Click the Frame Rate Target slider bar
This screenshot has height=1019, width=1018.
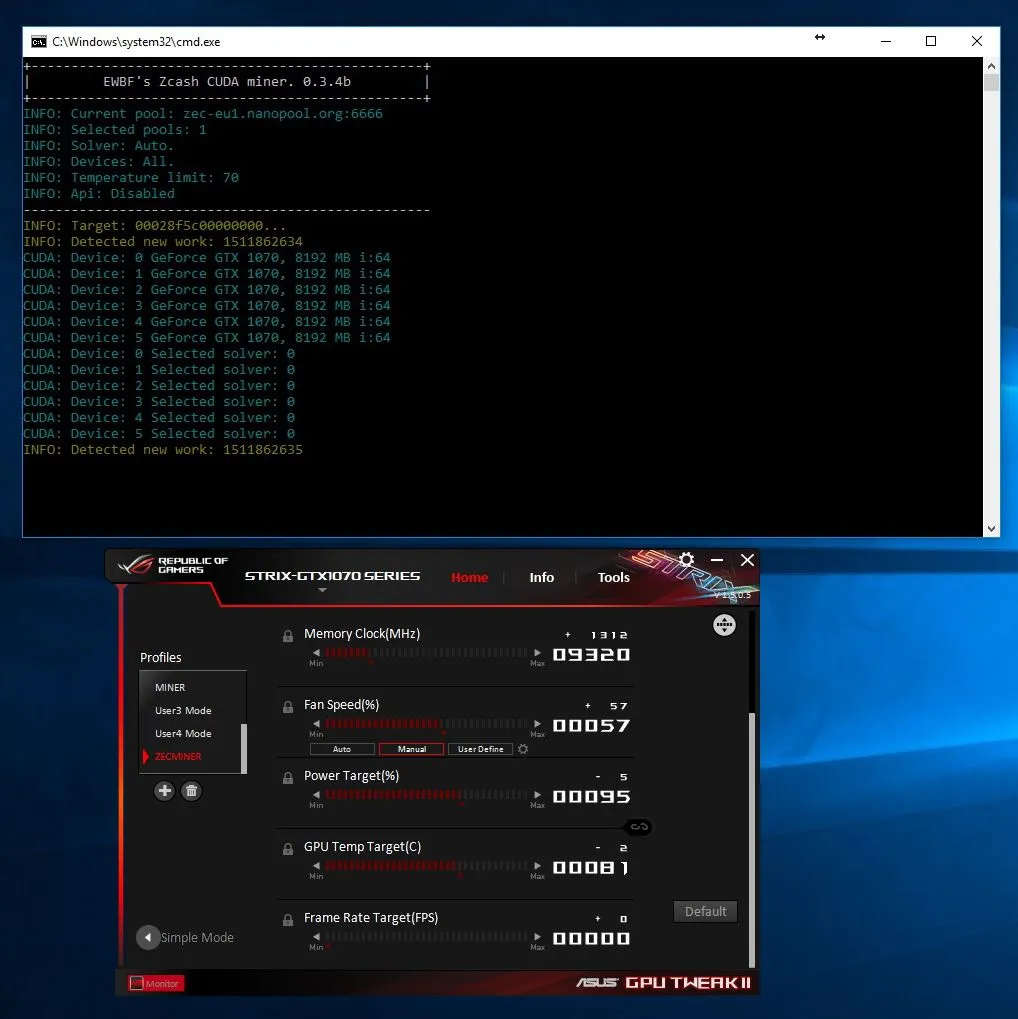click(x=426, y=936)
